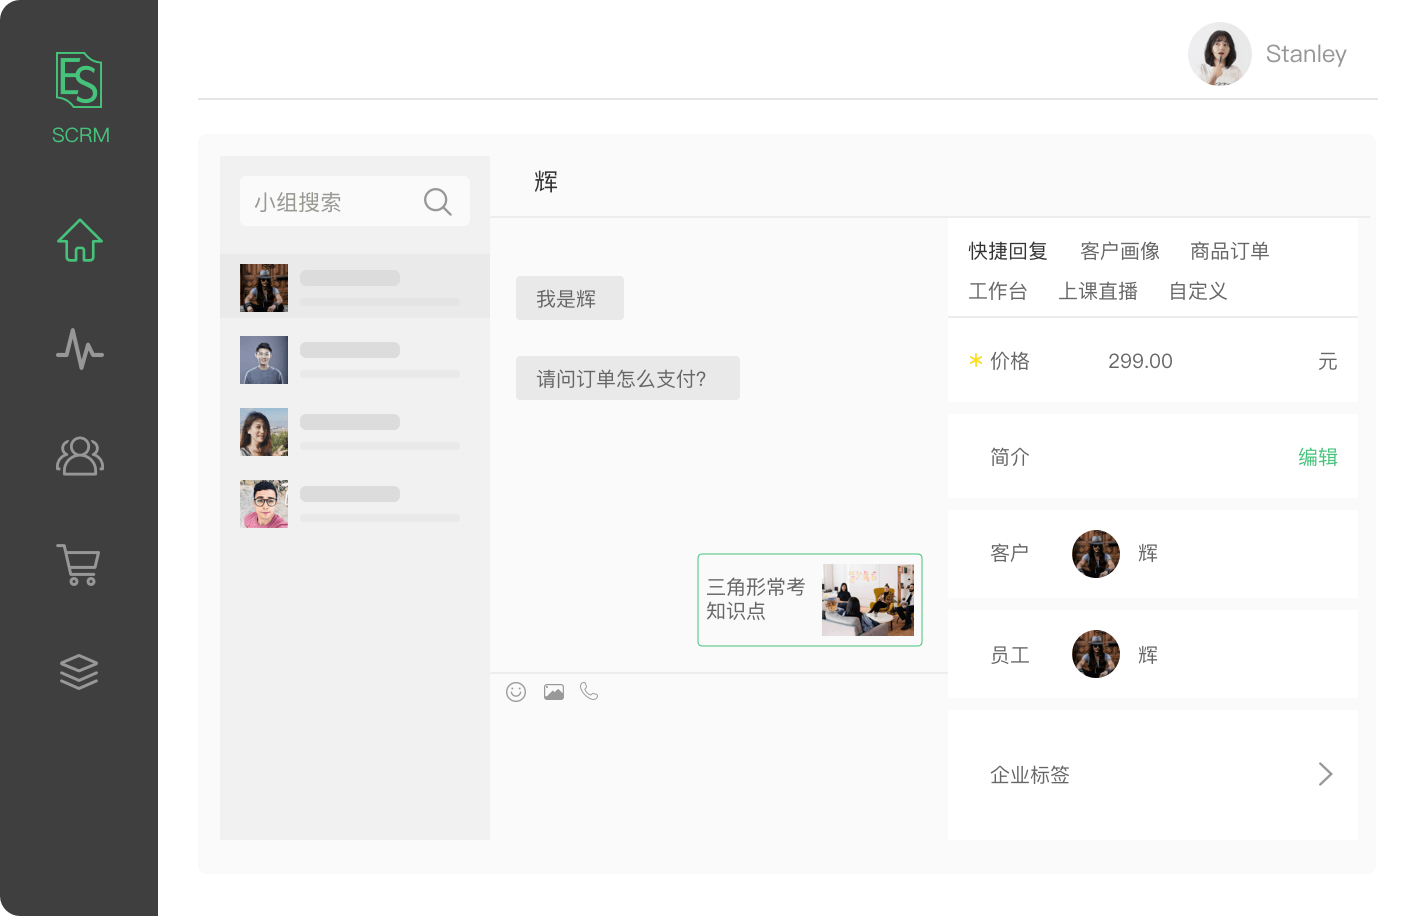The image size is (1418, 916).
Task: Open the activity pulse icon
Action: pos(80,349)
